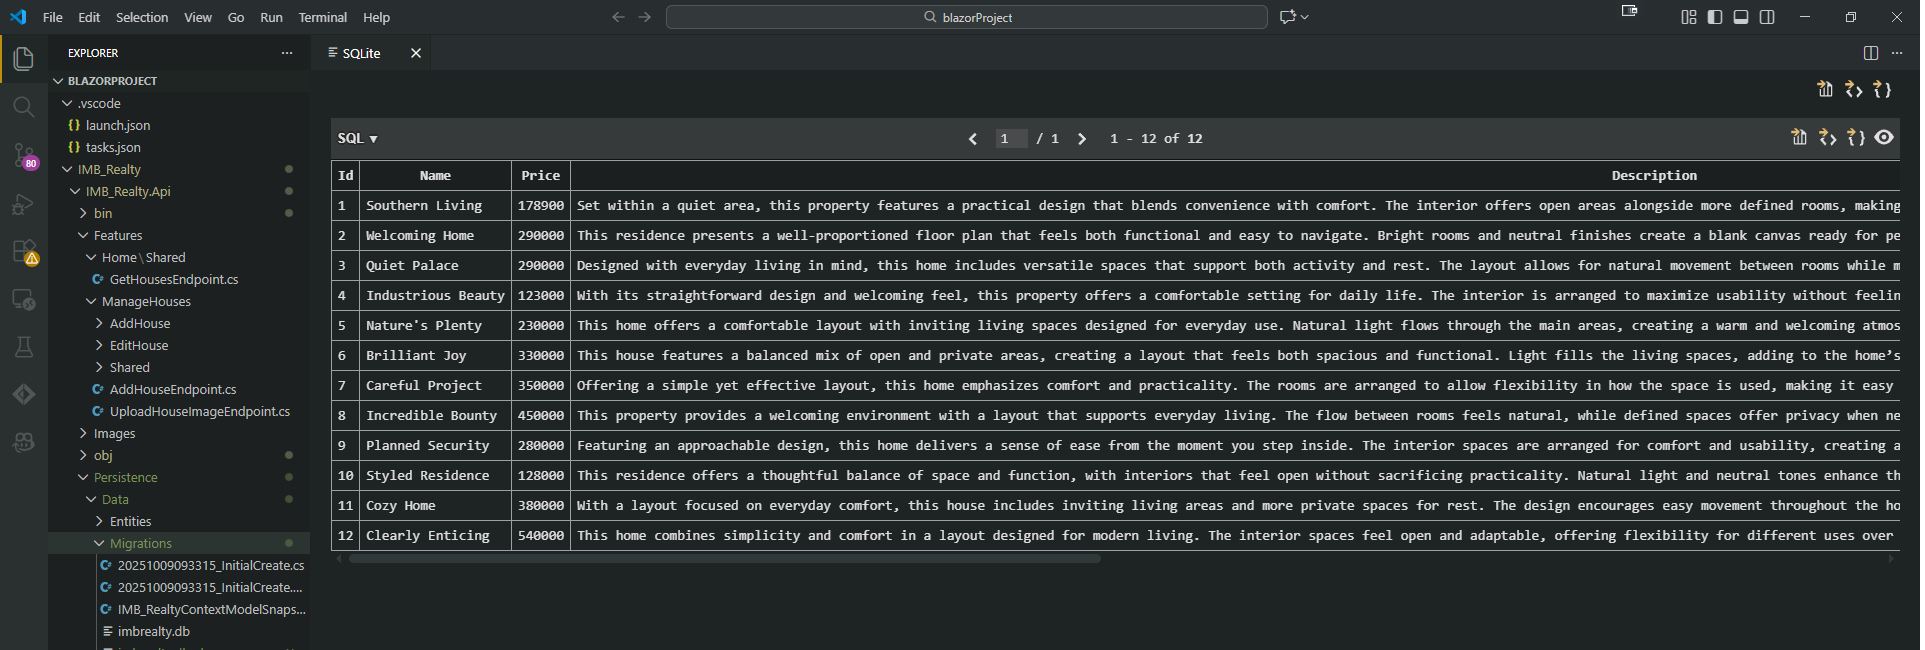Viewport: 1925px width, 650px height.
Task: Toggle the bottom panel visibility
Action: (x=1741, y=17)
